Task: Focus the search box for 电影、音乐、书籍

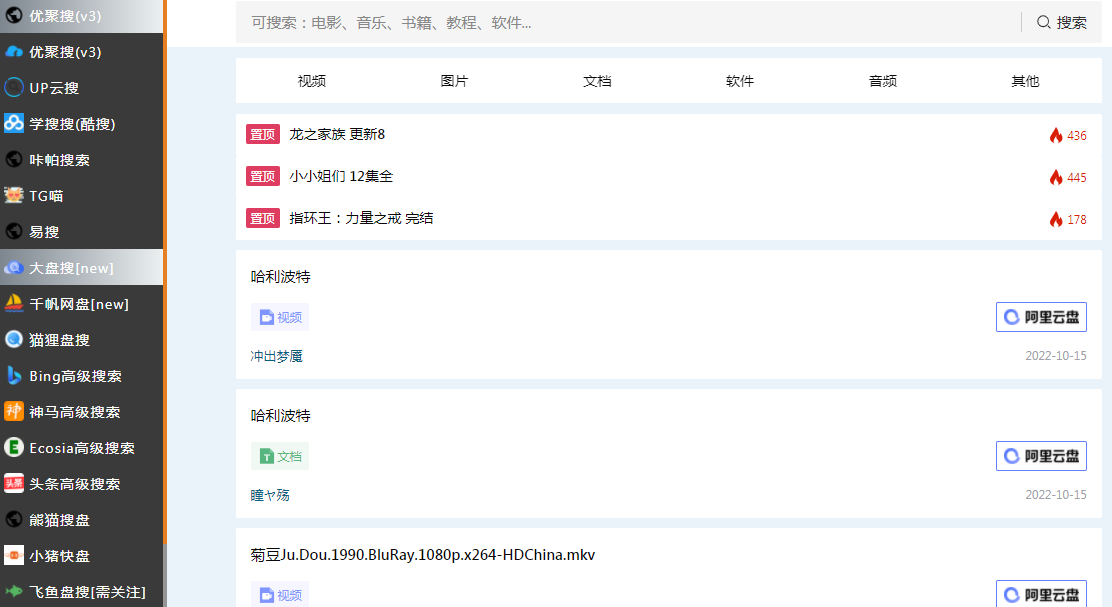Action: click(x=628, y=23)
